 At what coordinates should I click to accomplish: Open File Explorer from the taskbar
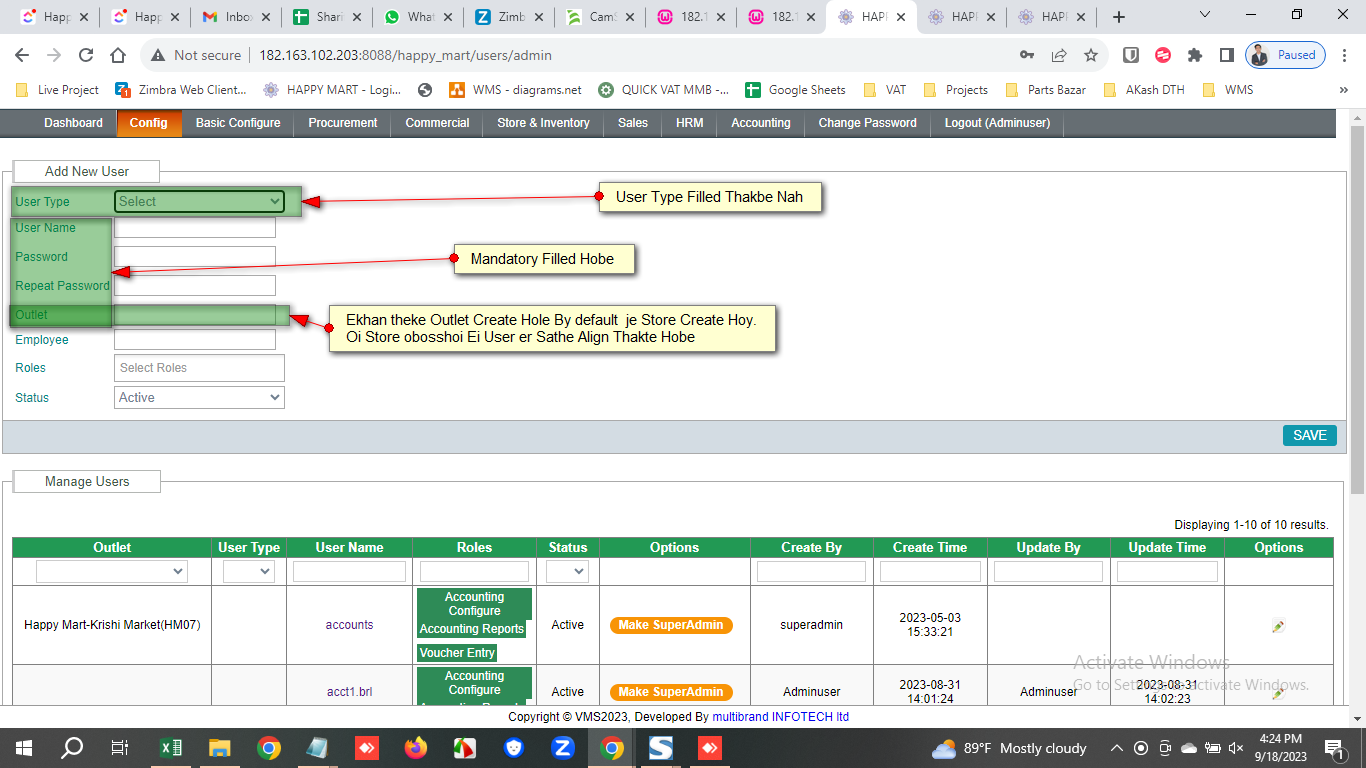[x=220, y=748]
